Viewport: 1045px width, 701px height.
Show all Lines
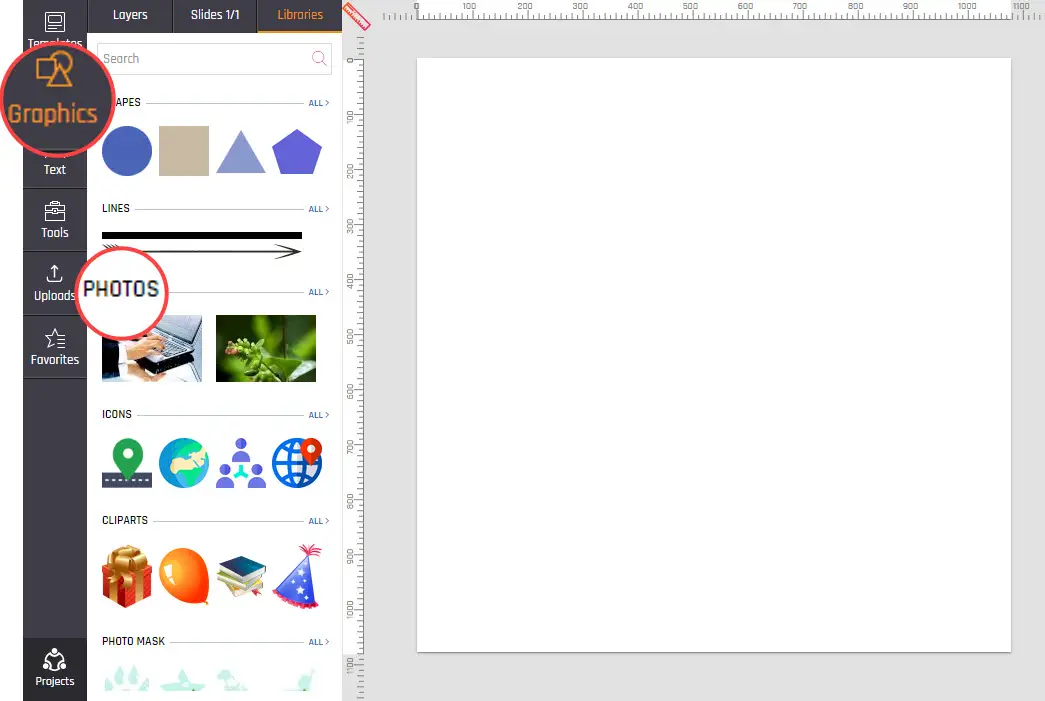tap(319, 209)
